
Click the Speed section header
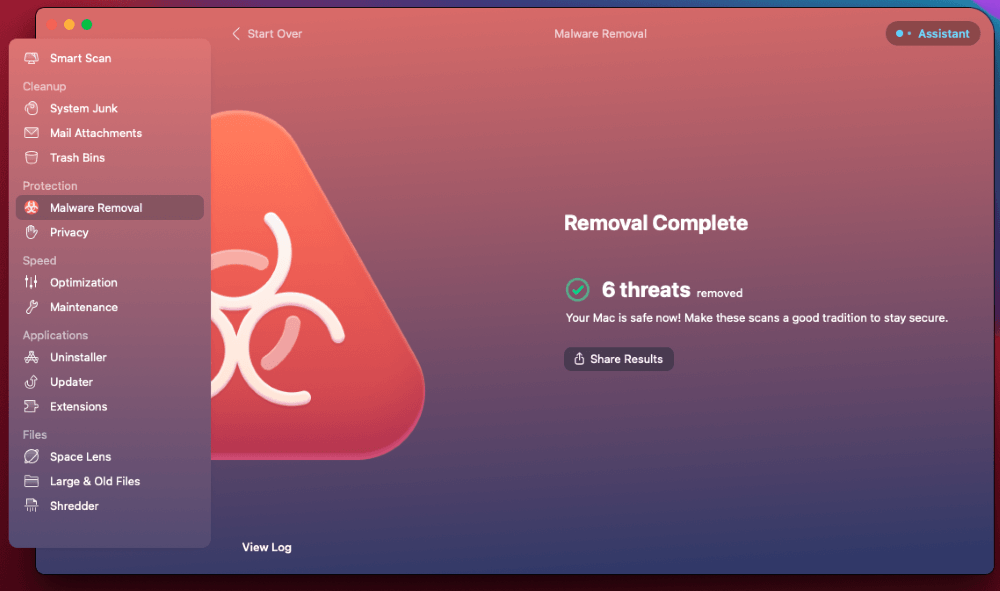tap(40, 260)
